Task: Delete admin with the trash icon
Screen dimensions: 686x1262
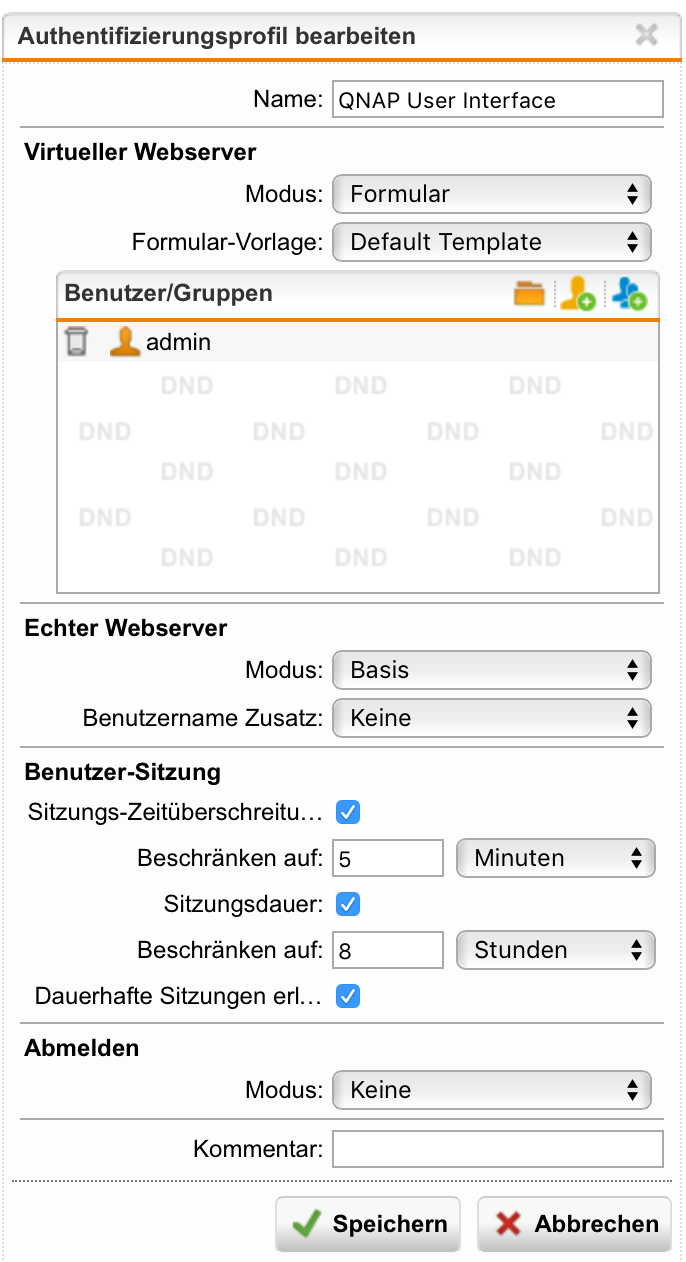Action: pyautogui.click(x=77, y=342)
